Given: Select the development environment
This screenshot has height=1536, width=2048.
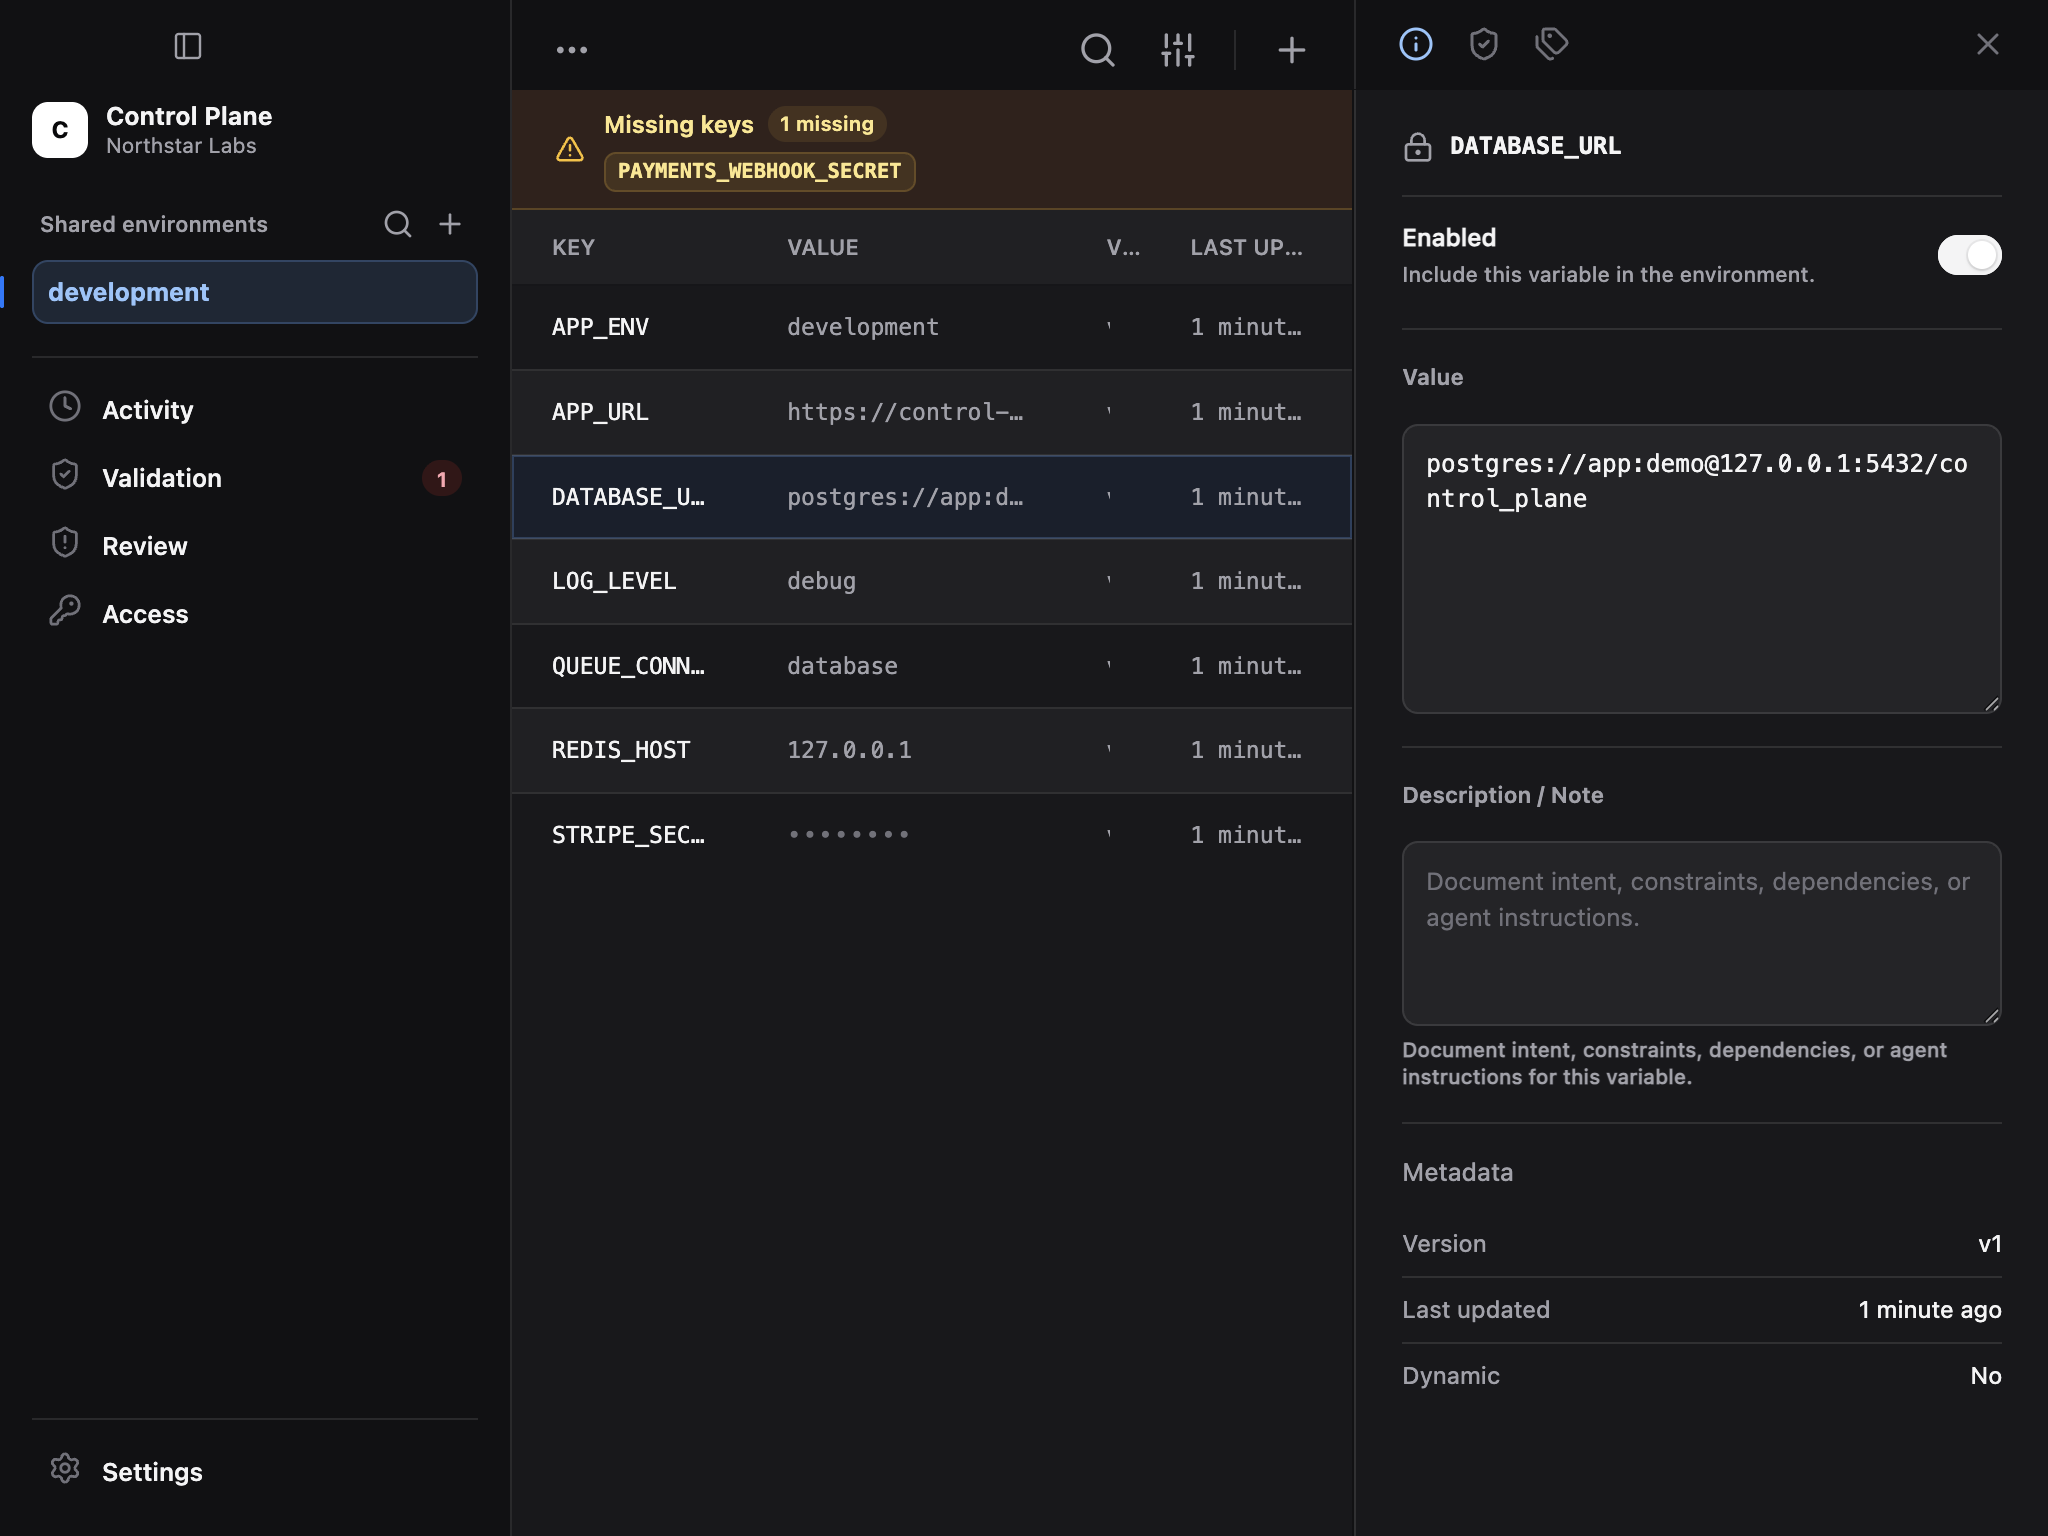Looking at the screenshot, I should tap(255, 292).
